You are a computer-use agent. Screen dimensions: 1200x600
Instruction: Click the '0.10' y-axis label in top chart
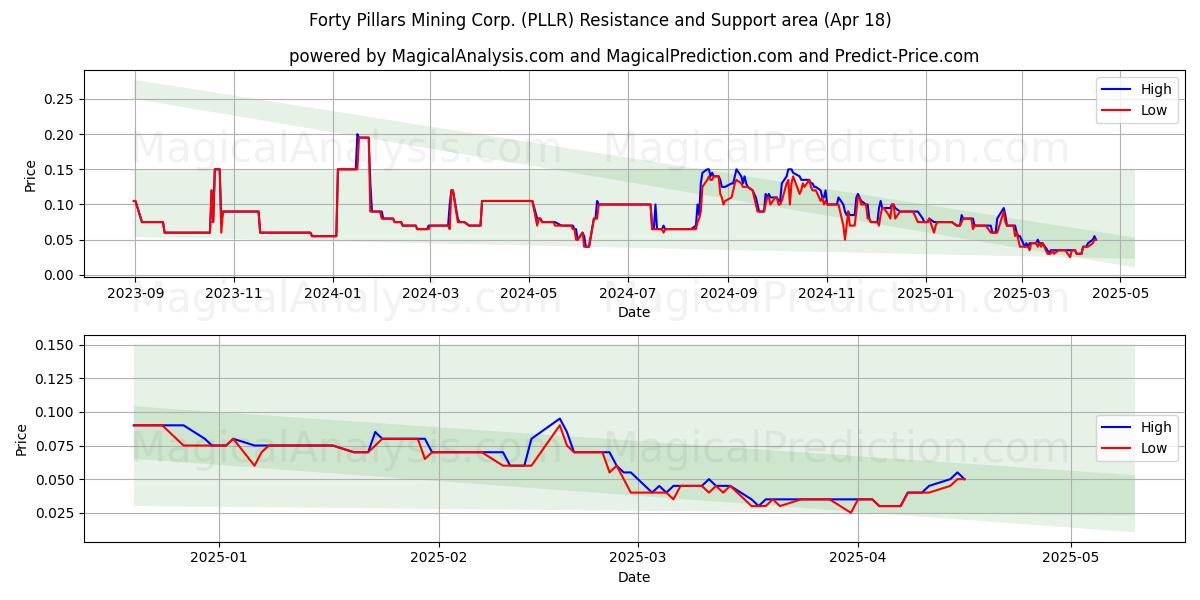(60, 205)
